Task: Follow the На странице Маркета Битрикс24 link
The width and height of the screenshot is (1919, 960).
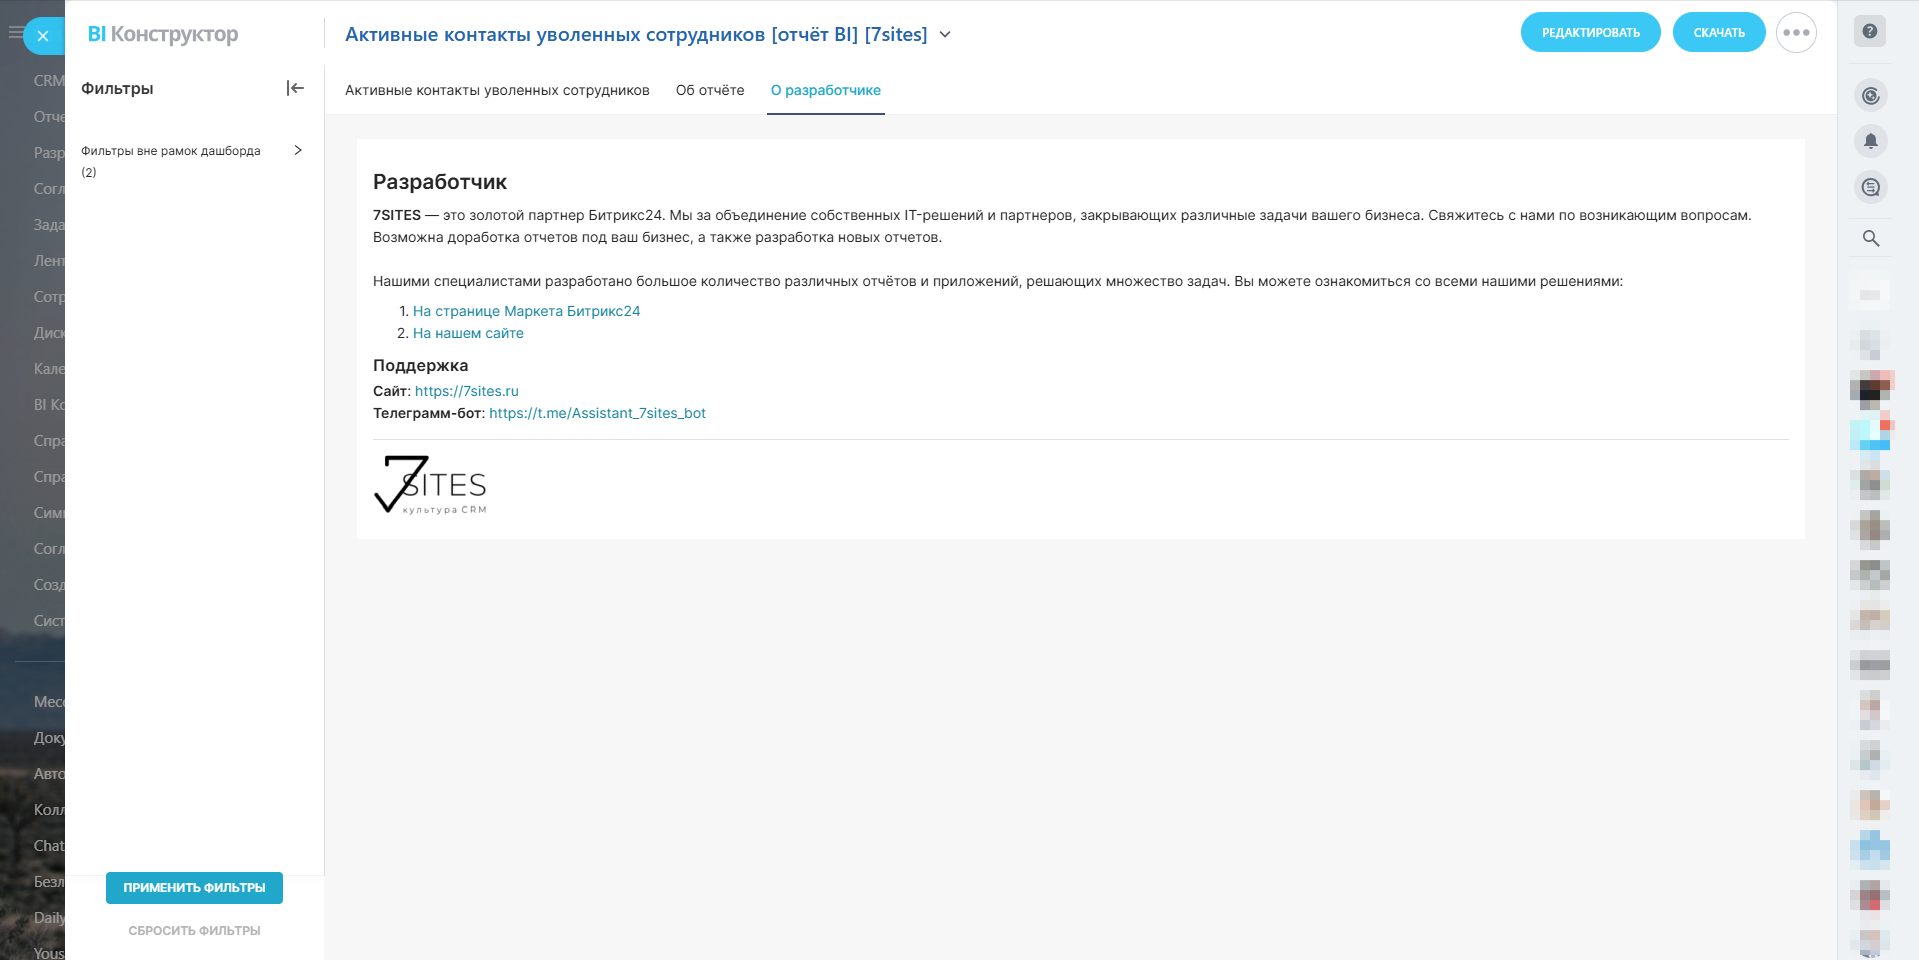Action: click(526, 311)
